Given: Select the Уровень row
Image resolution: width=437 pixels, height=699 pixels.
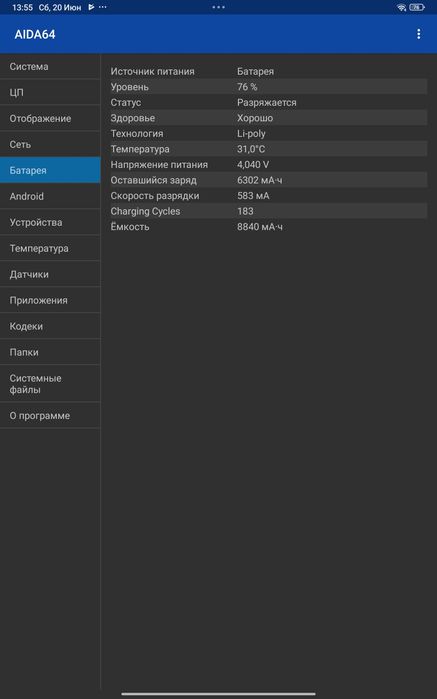Looking at the screenshot, I should (268, 87).
